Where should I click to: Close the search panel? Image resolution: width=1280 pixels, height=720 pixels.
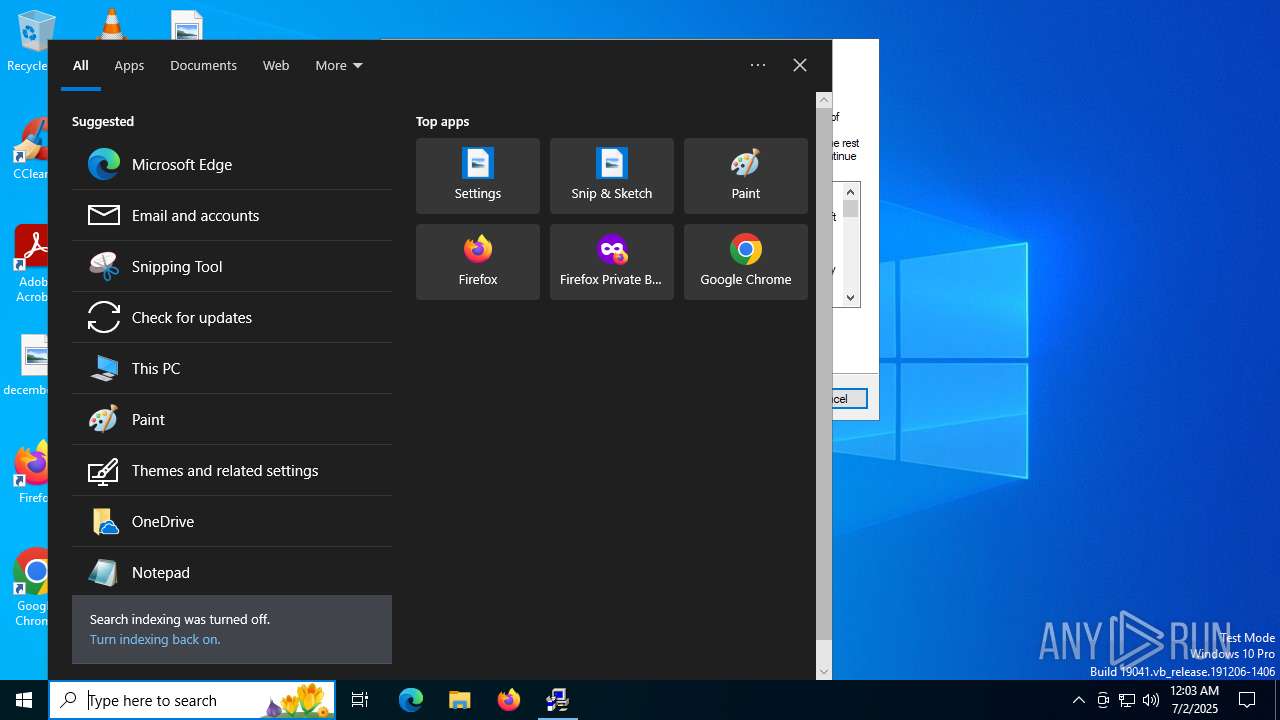click(800, 65)
